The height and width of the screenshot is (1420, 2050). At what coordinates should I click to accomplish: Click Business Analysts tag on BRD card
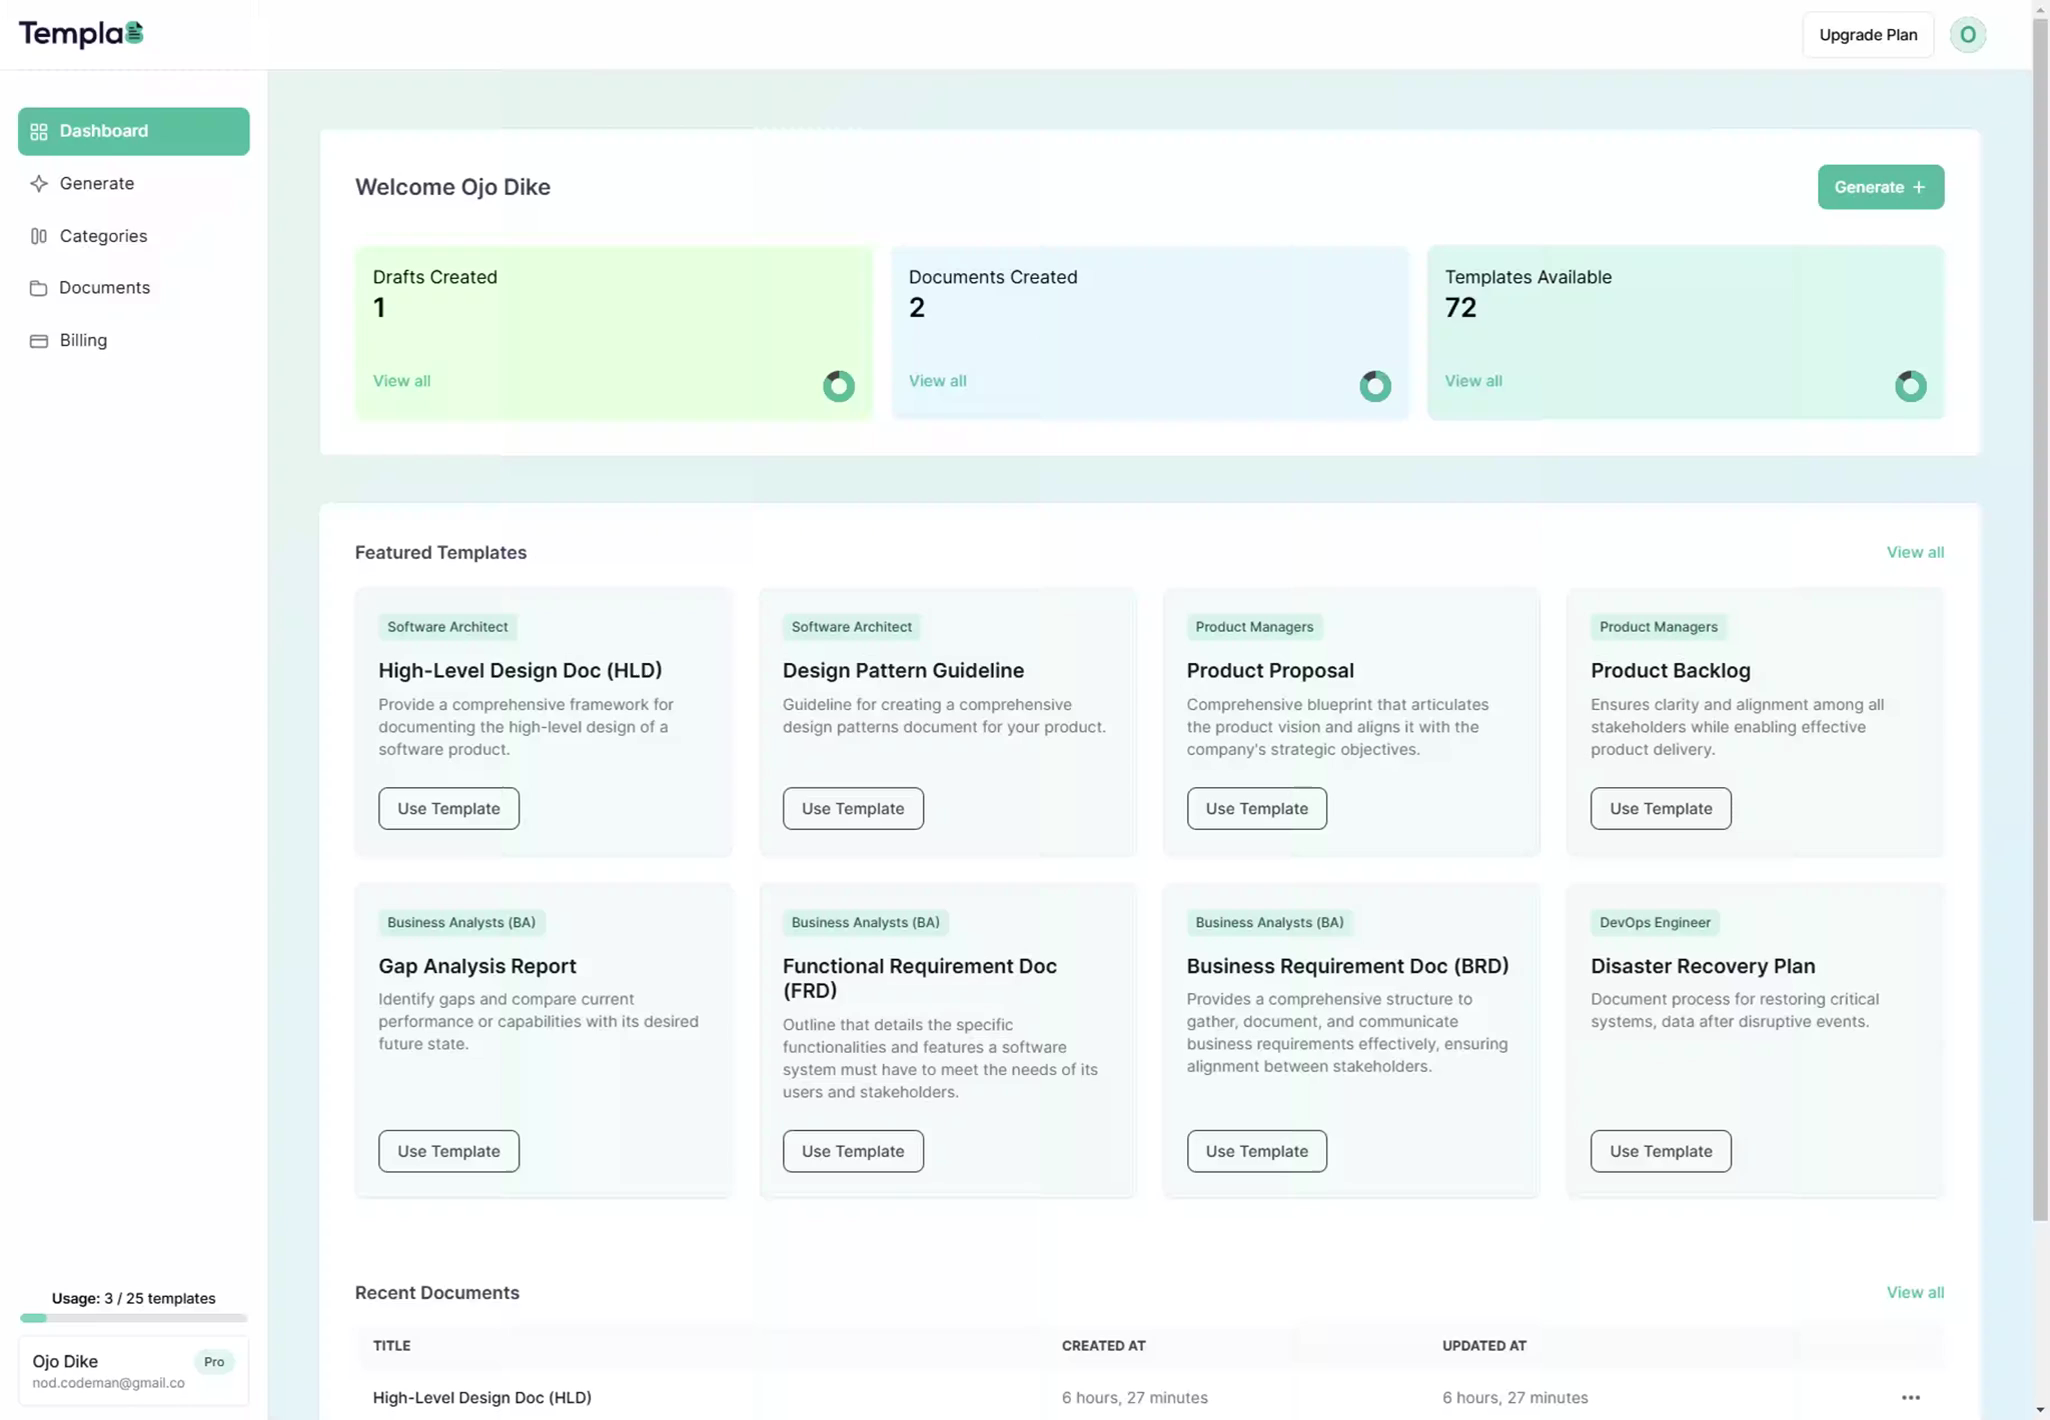(1269, 922)
